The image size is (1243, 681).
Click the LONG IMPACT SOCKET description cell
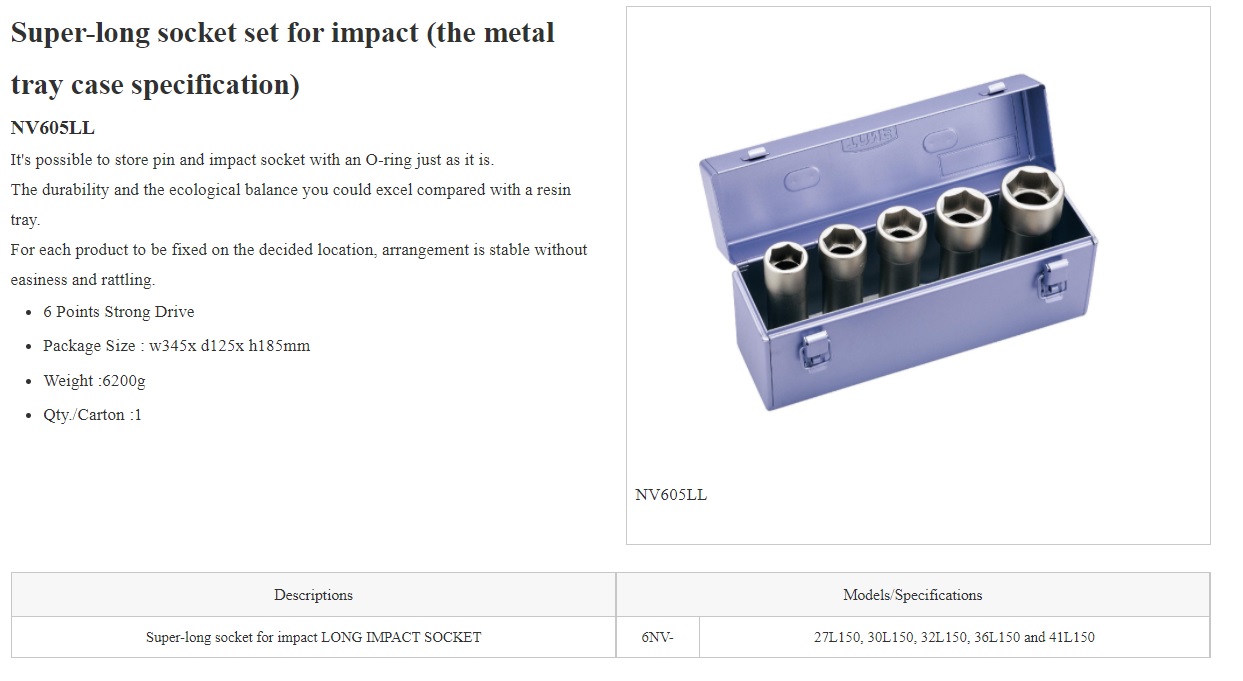click(x=313, y=637)
